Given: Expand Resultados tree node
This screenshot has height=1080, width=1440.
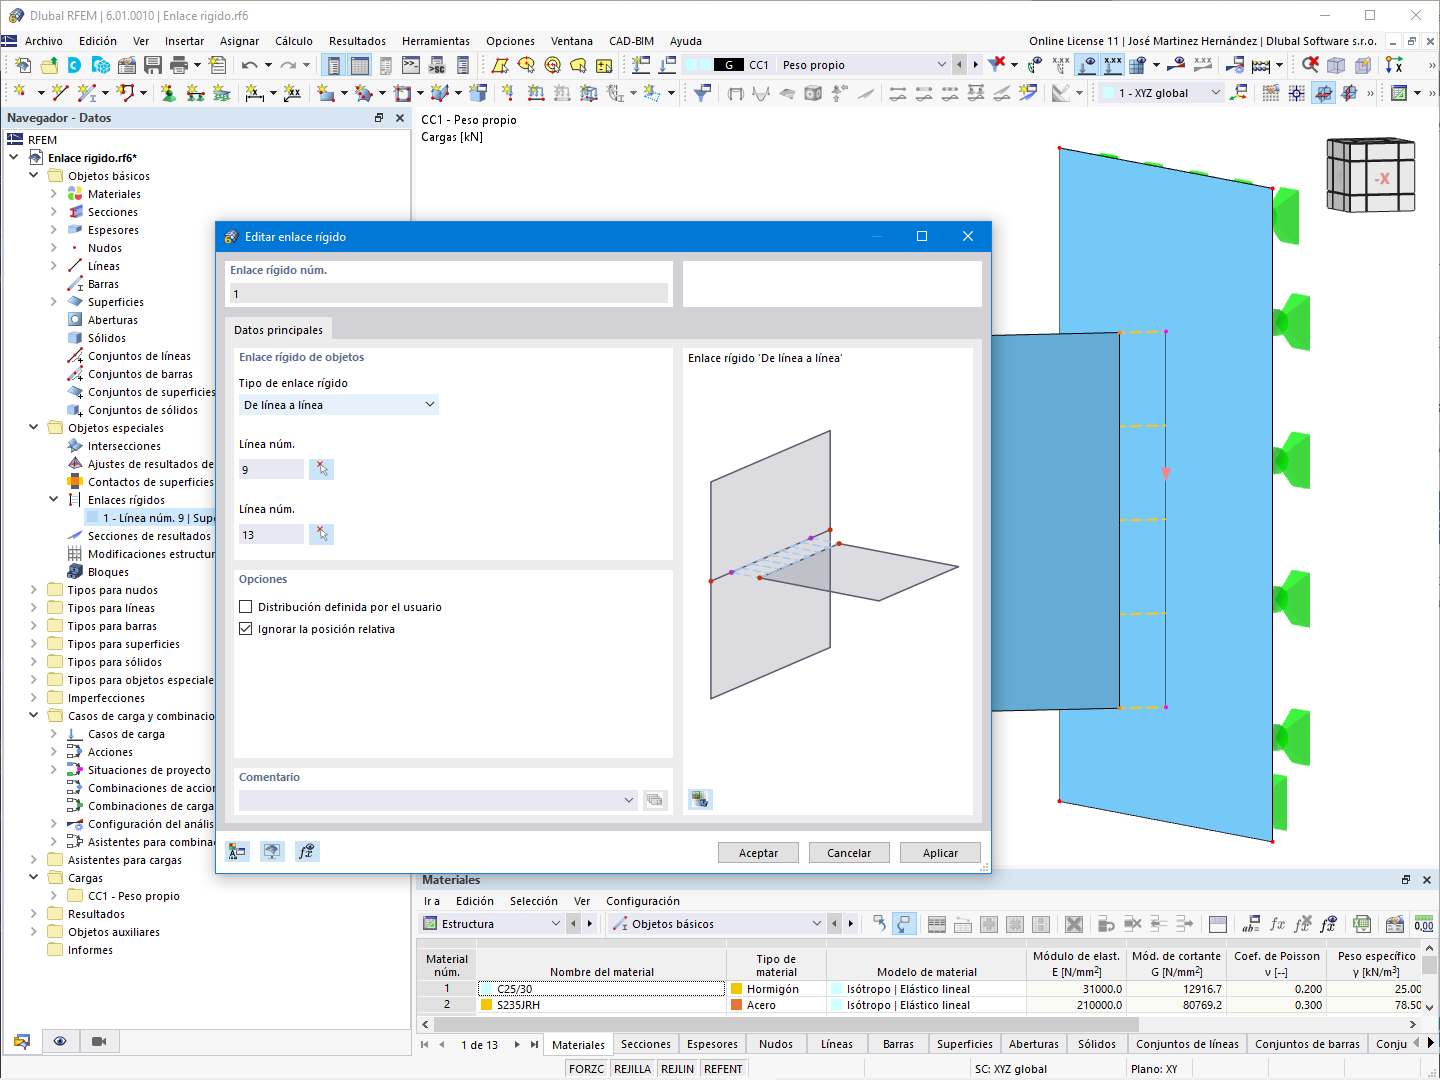Looking at the screenshot, I should pyautogui.click(x=34, y=914).
